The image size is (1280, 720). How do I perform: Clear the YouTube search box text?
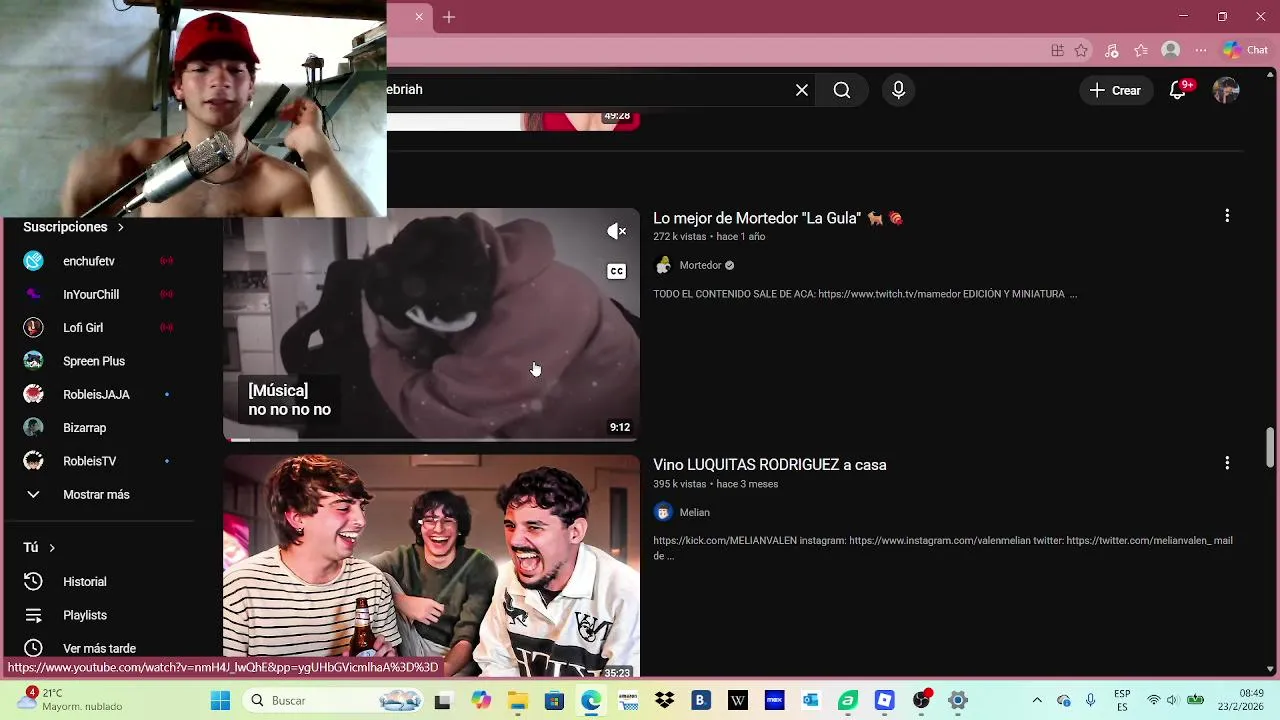[802, 90]
